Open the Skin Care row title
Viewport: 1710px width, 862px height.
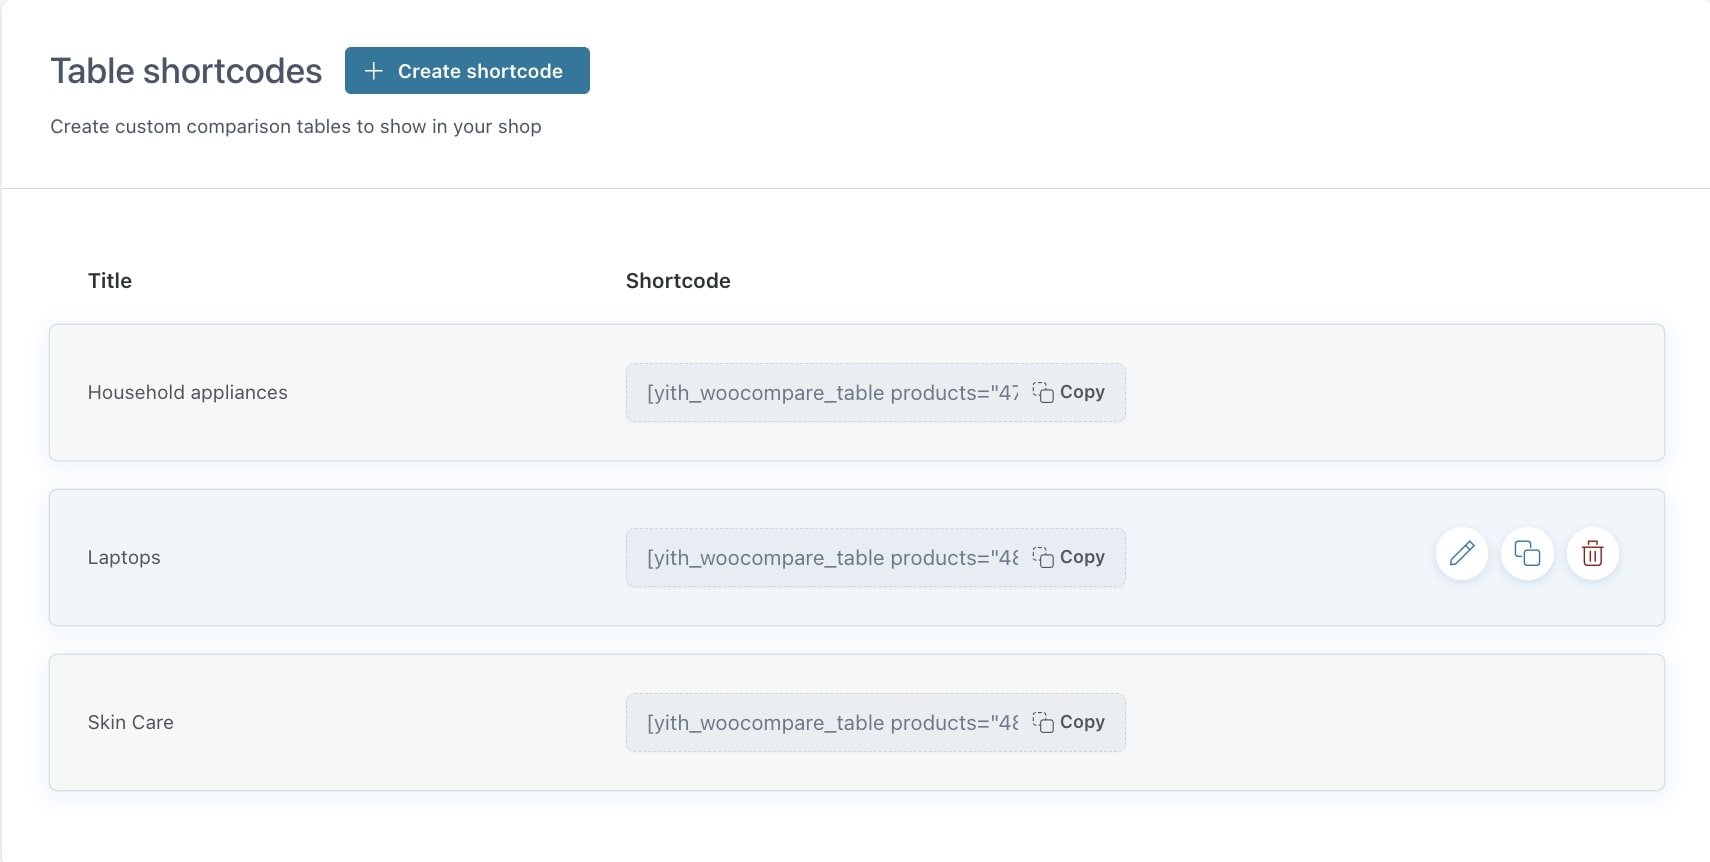coord(131,722)
